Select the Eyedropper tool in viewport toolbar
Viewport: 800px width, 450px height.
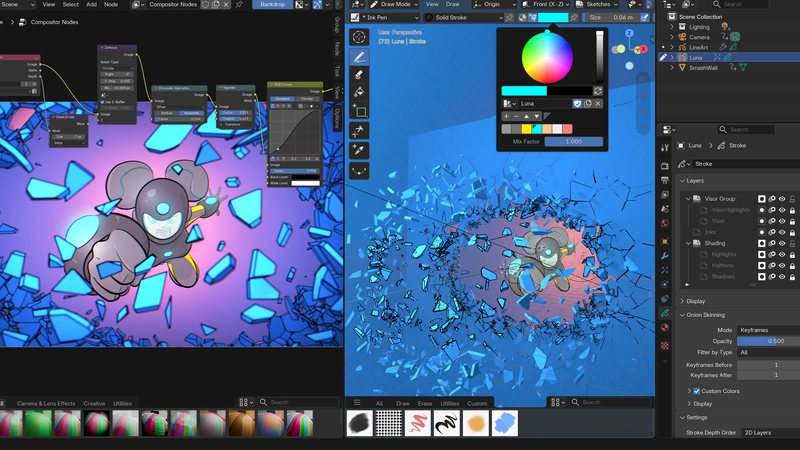(359, 150)
